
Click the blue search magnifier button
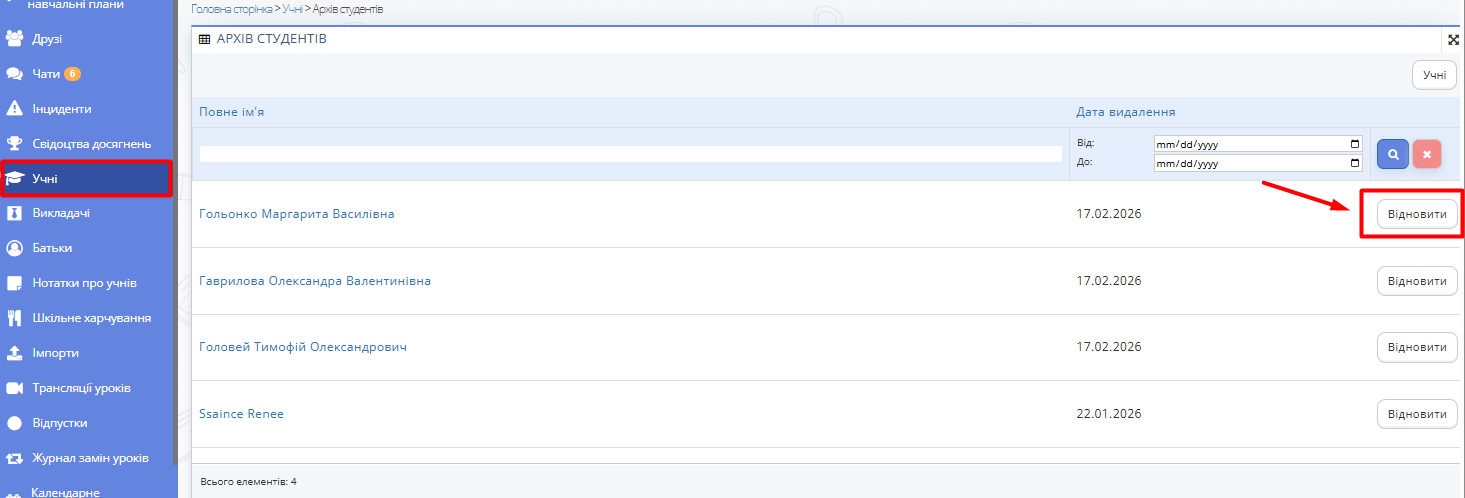[1392, 154]
